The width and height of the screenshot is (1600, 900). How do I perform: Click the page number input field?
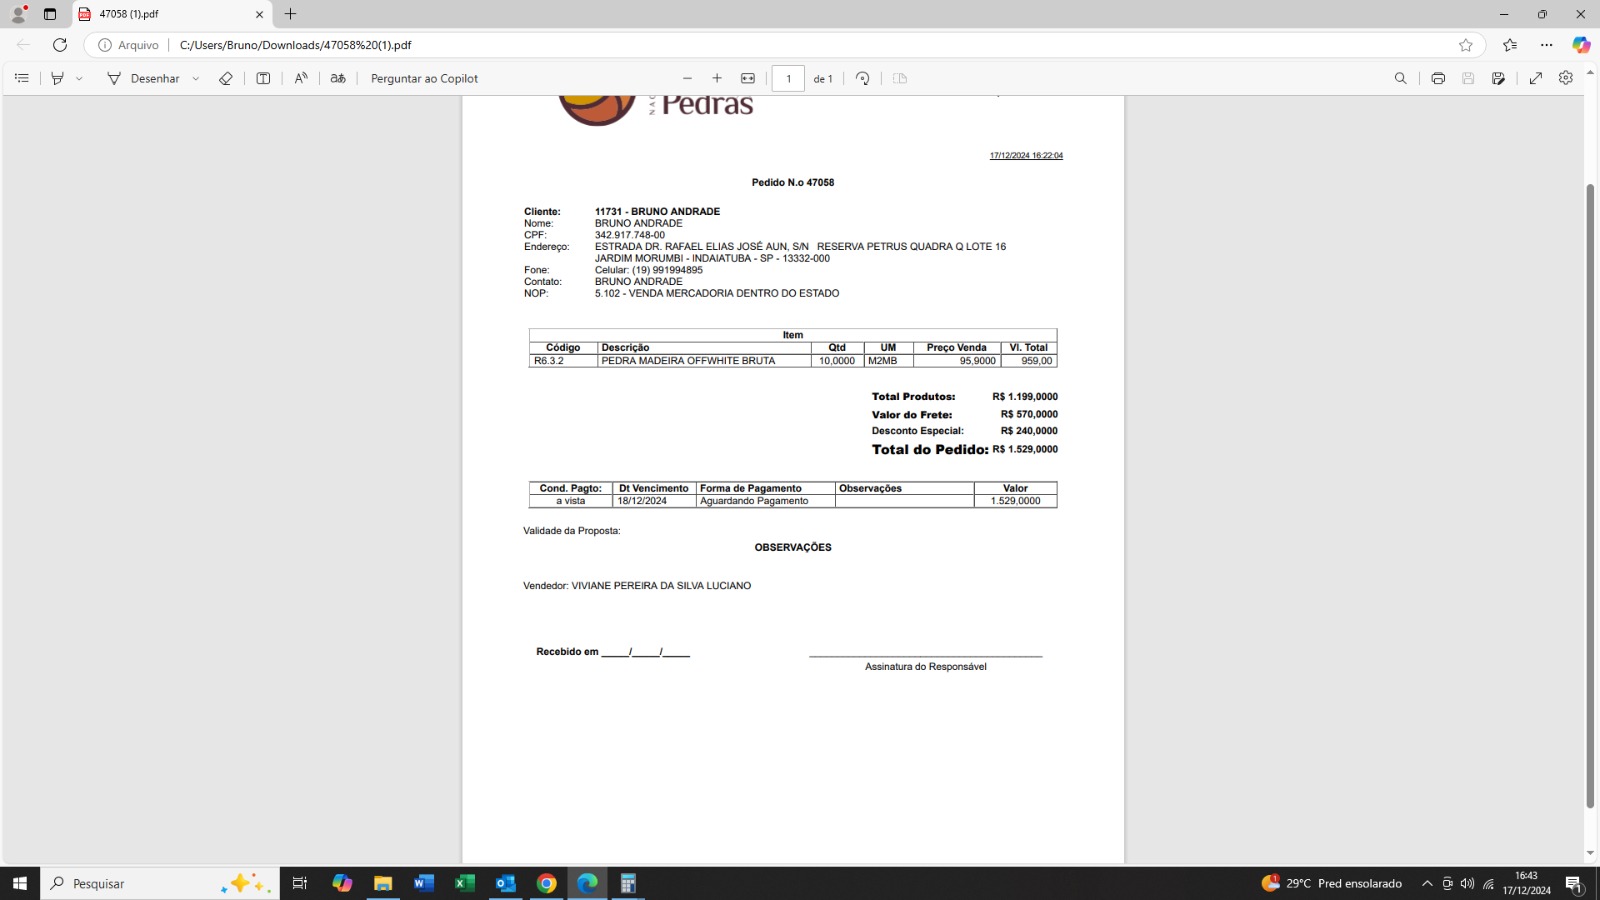788,78
